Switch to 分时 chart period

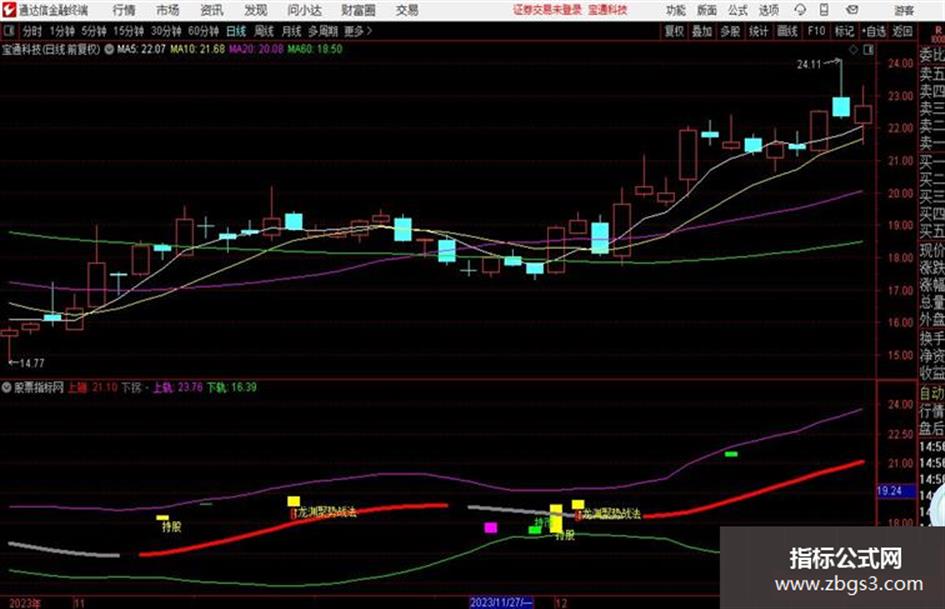[32, 31]
